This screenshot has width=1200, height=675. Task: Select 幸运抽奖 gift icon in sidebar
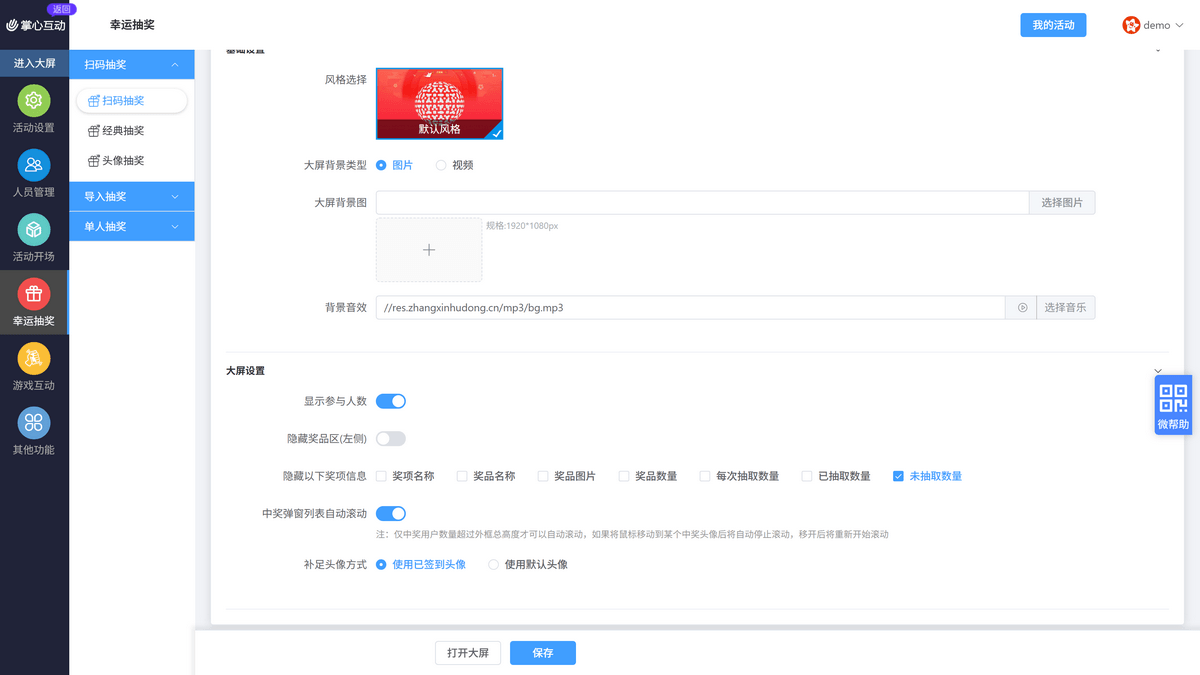(x=34, y=294)
